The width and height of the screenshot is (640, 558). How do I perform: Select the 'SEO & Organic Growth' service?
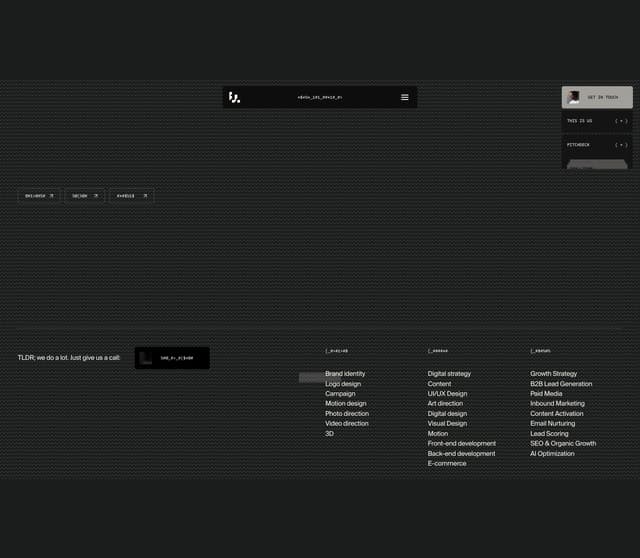click(x=563, y=443)
